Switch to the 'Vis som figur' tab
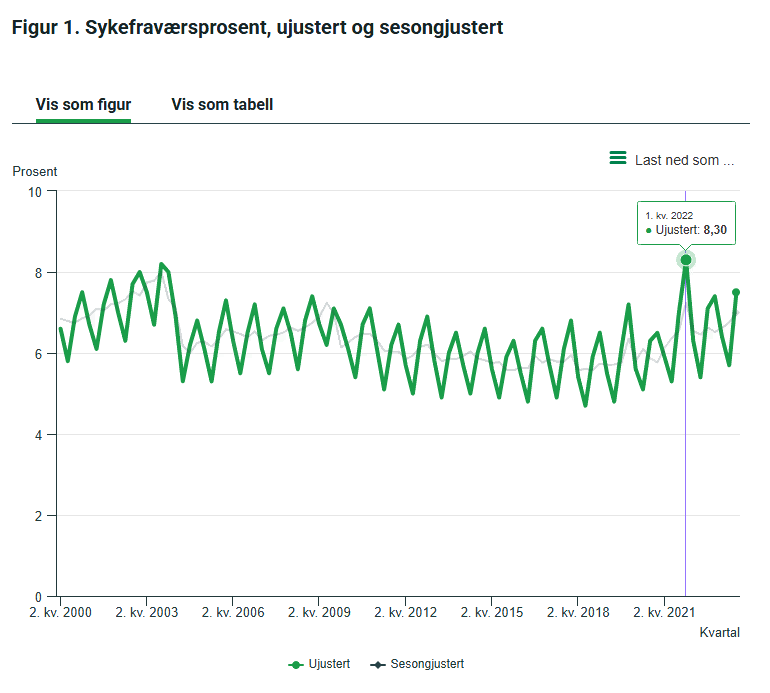The height and width of the screenshot is (693, 770). point(83,104)
